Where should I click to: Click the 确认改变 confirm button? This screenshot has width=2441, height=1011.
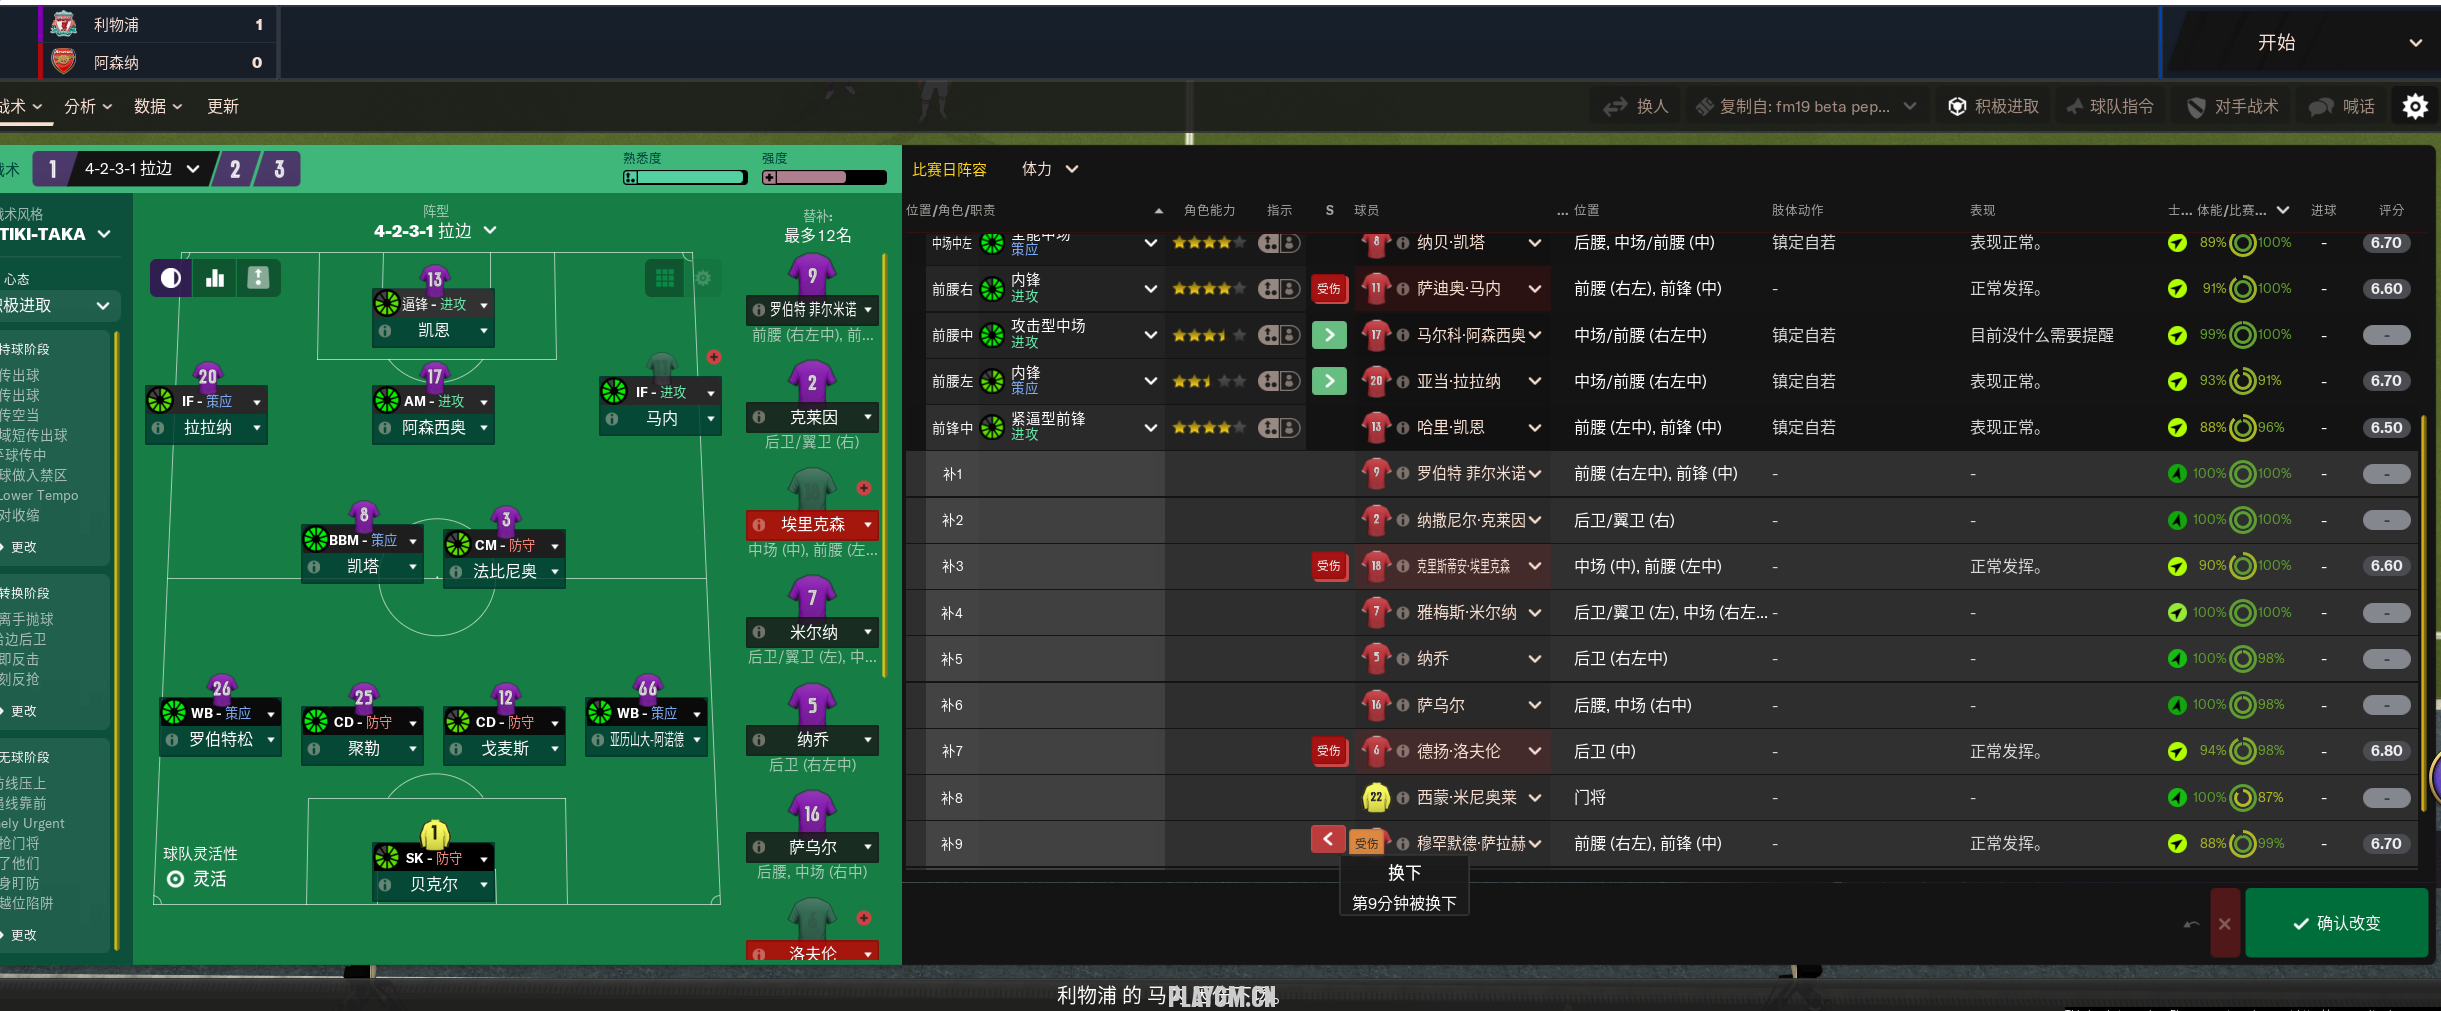coord(2336,923)
